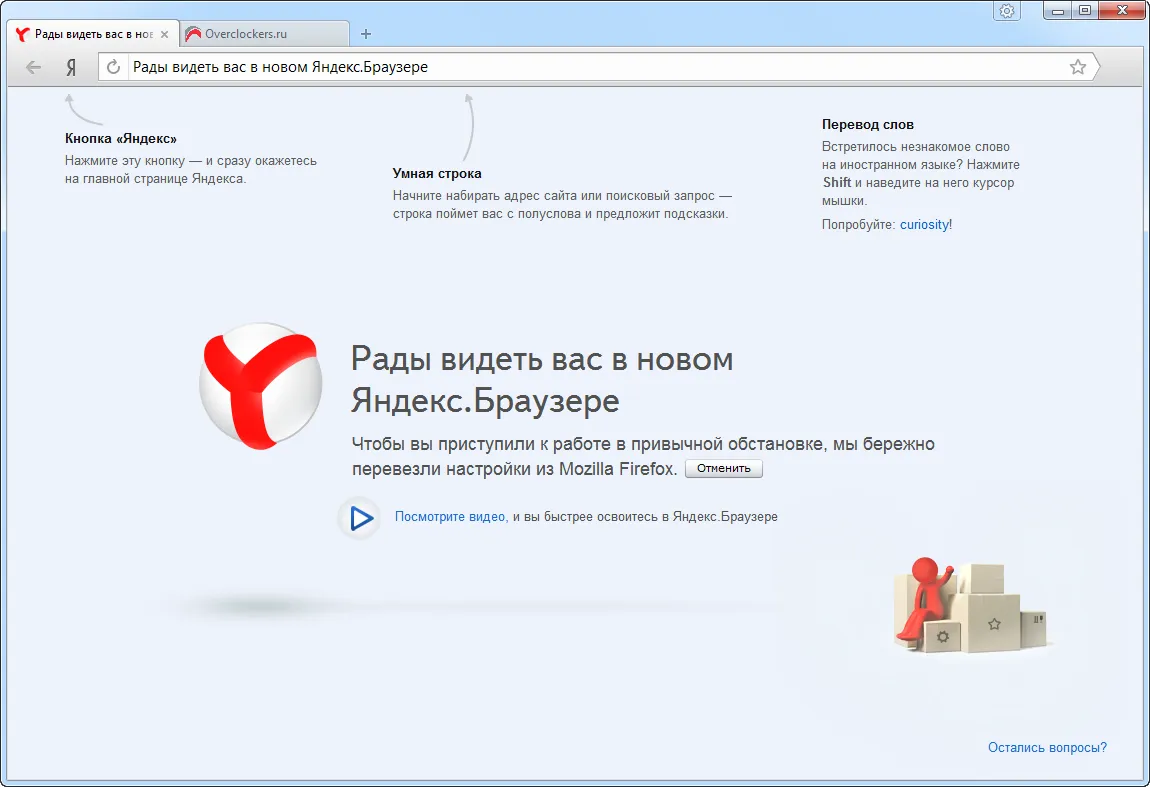
Task: Click the Overclockers.ru tab favicon
Action: coord(194,34)
